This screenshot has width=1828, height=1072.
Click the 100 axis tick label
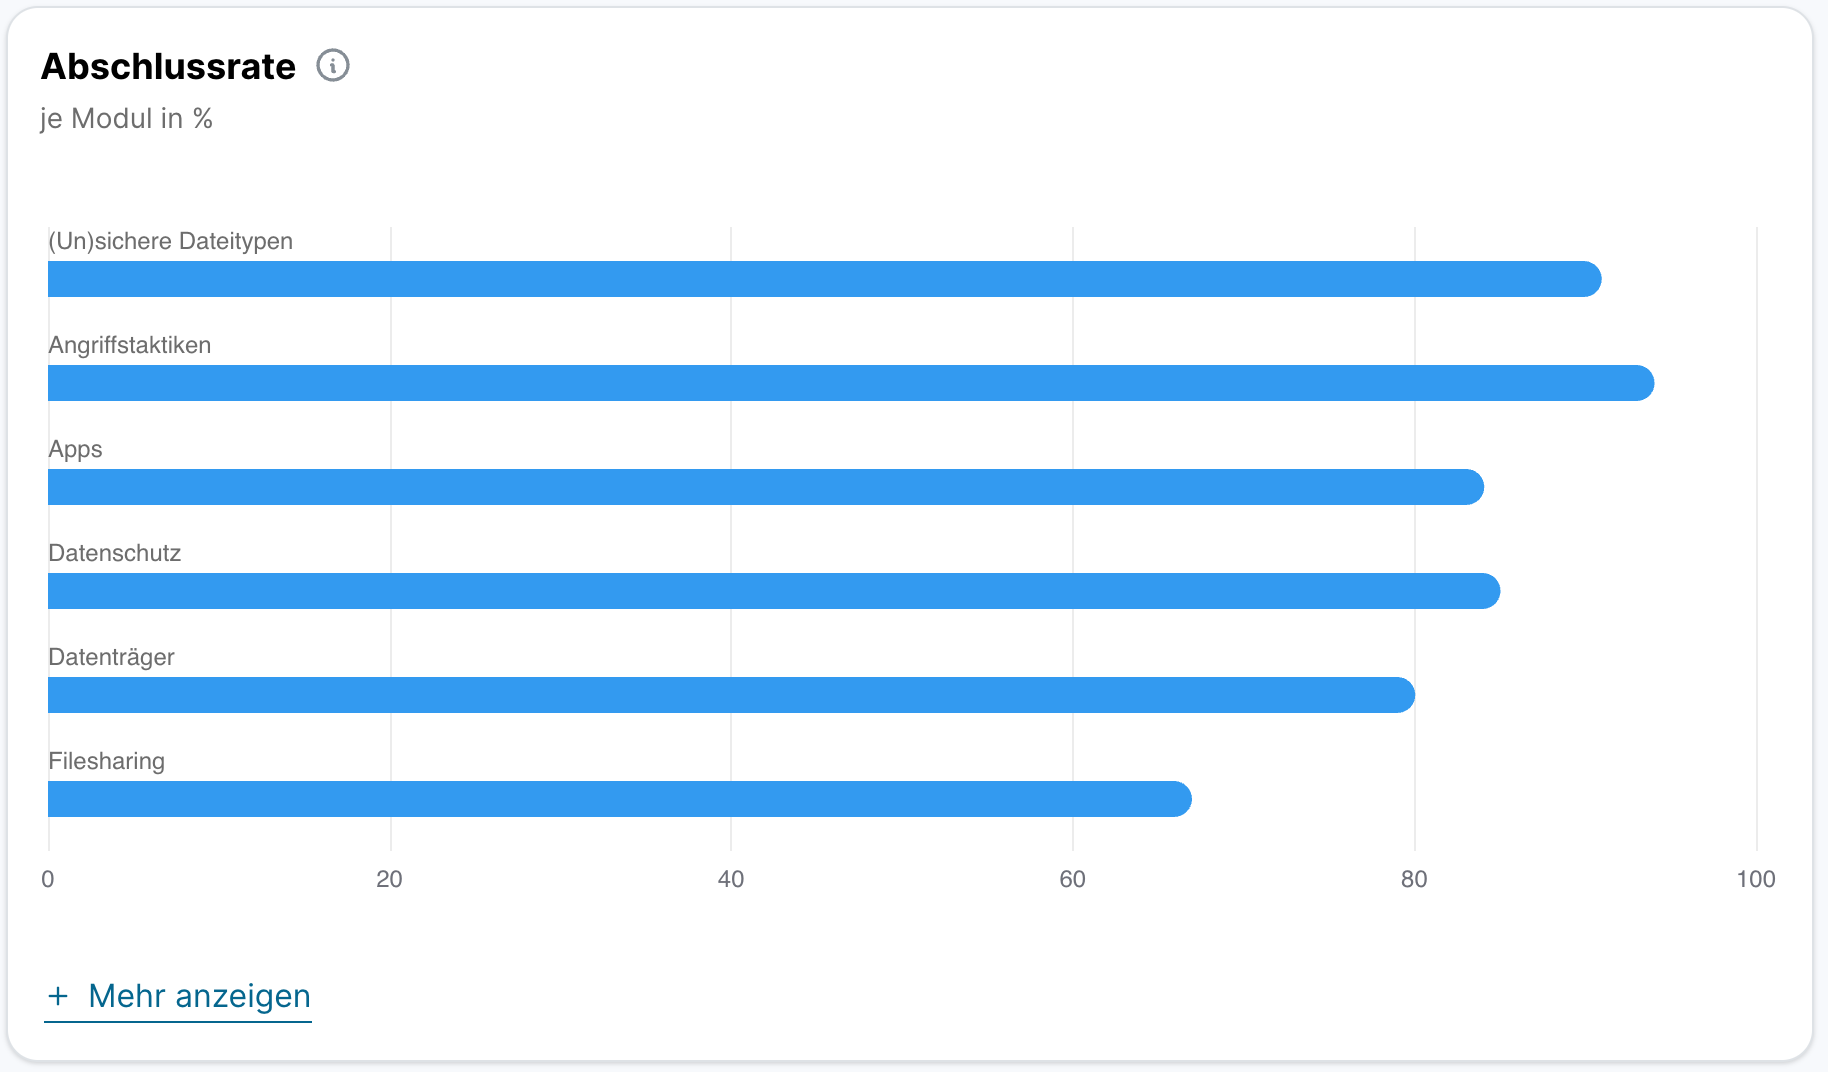click(x=1755, y=879)
